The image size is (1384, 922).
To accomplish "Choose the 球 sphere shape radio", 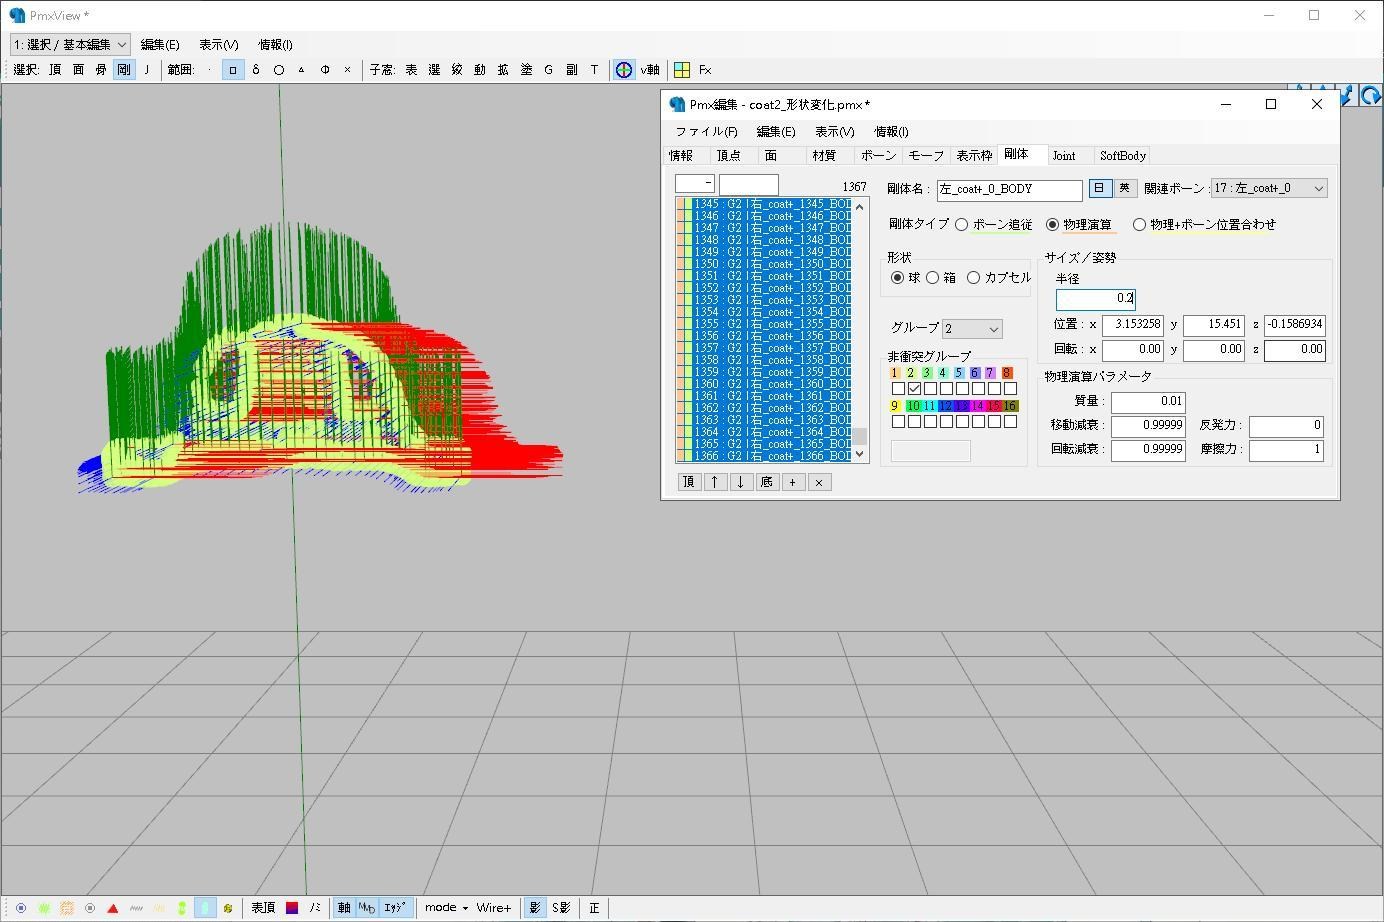I will point(905,278).
